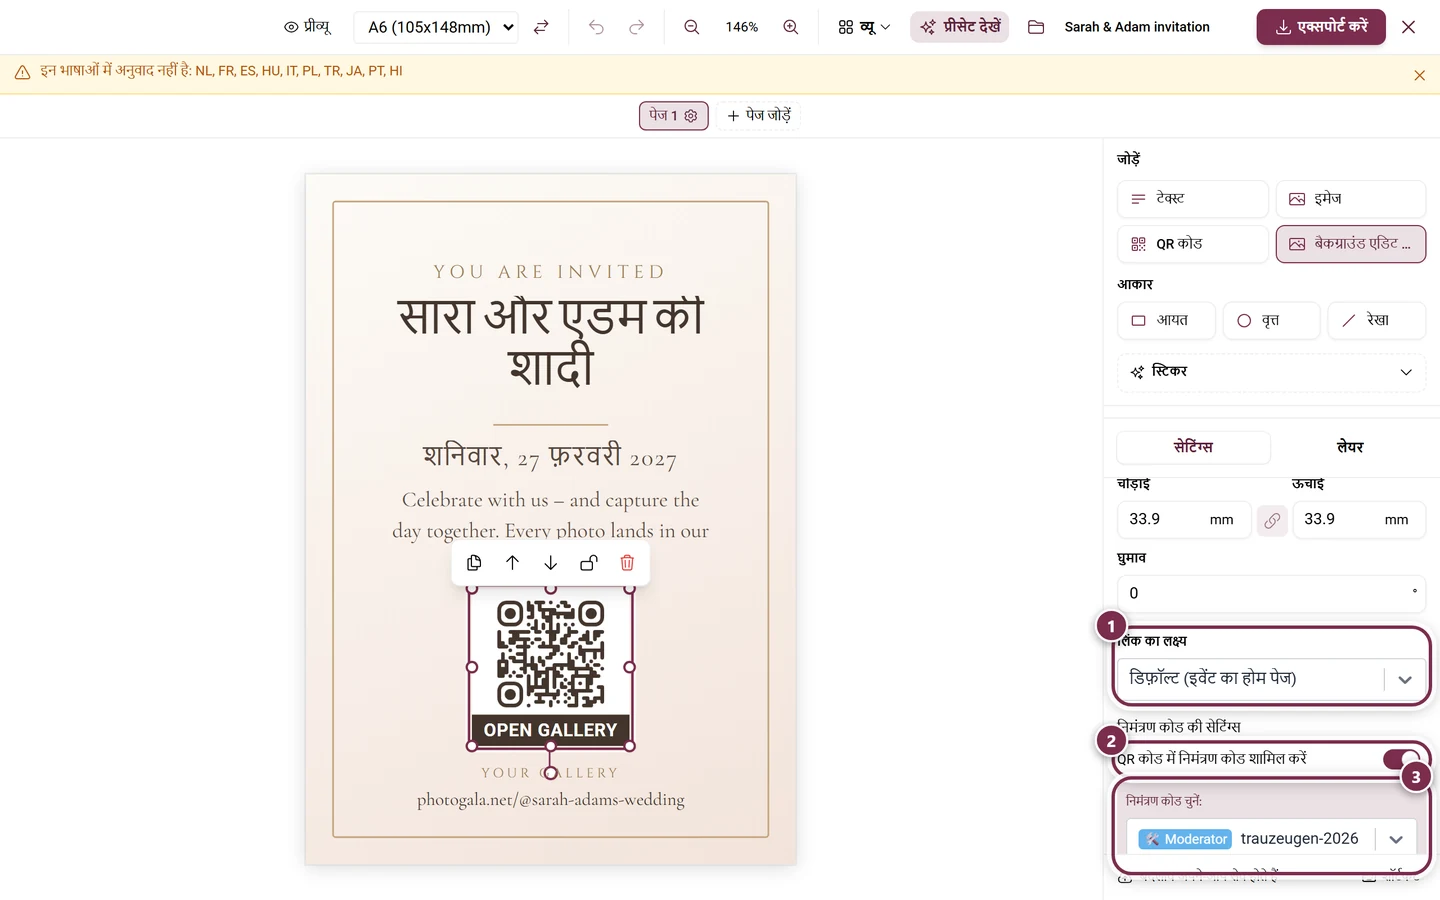This screenshot has height=900, width=1440.
Task: Insert a circle shape
Action: (1271, 320)
